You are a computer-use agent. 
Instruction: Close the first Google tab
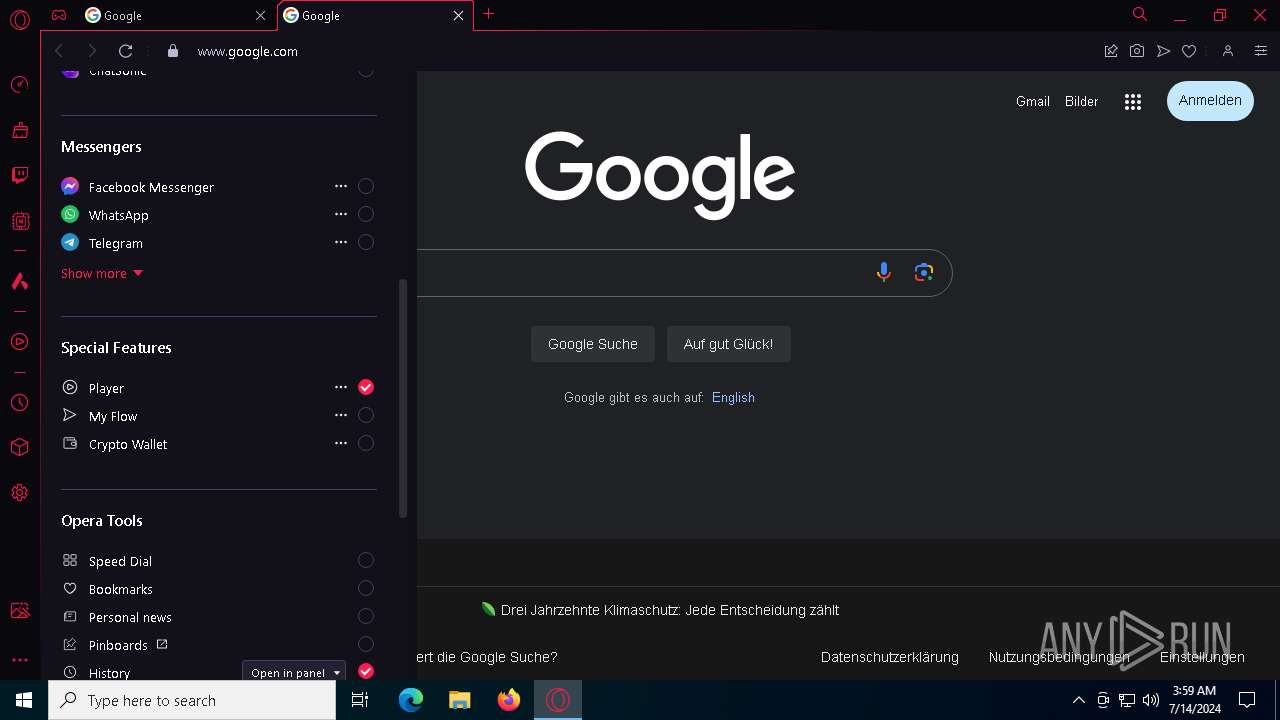261,15
